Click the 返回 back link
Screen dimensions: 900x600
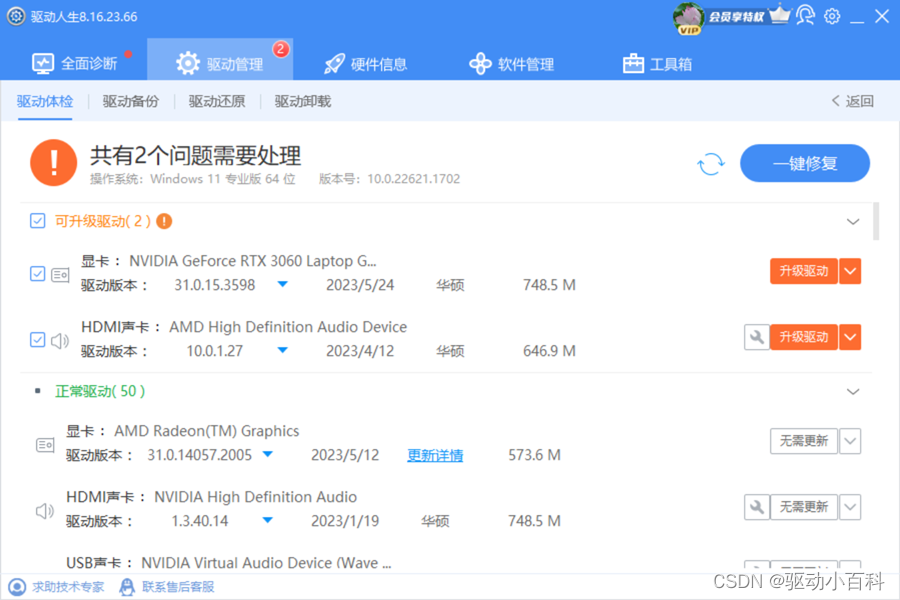[x=852, y=102]
